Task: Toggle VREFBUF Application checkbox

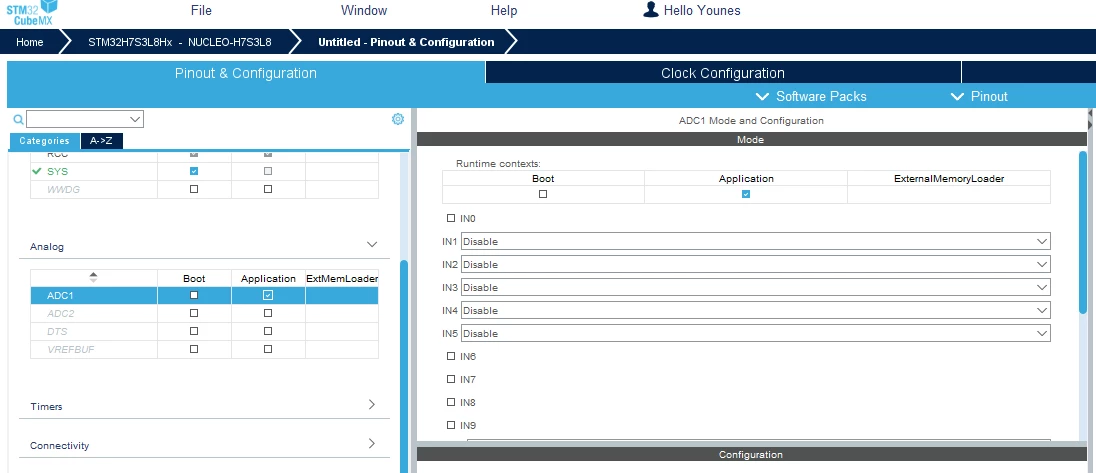Action: point(268,349)
